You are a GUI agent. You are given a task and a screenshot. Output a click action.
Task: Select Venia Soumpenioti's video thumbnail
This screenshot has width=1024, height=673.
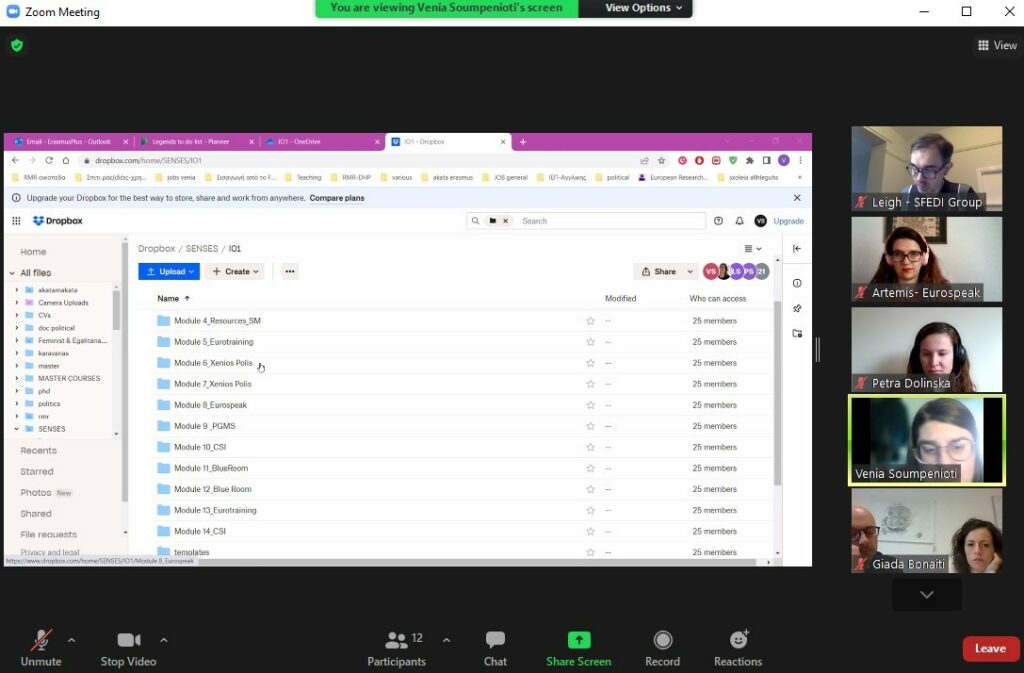click(x=927, y=441)
